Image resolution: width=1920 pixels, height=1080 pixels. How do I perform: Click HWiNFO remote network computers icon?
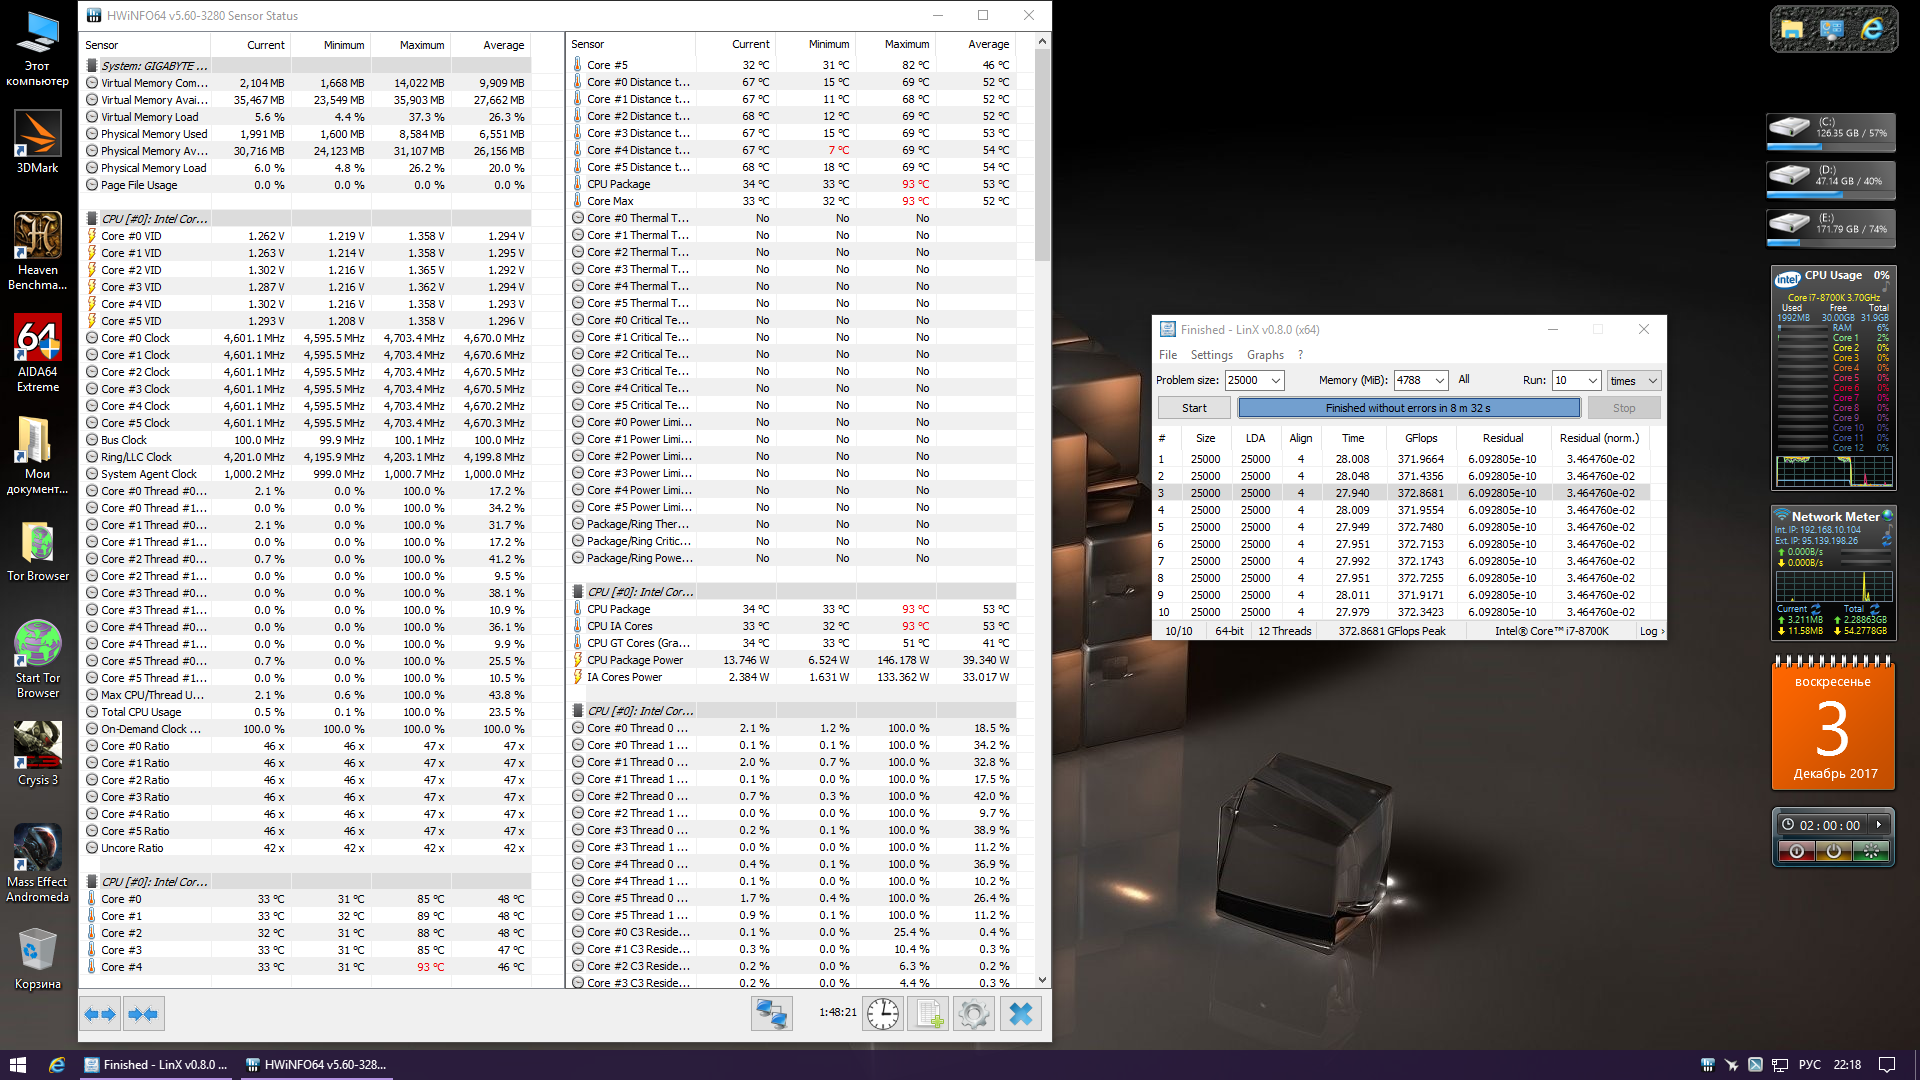(x=771, y=1014)
